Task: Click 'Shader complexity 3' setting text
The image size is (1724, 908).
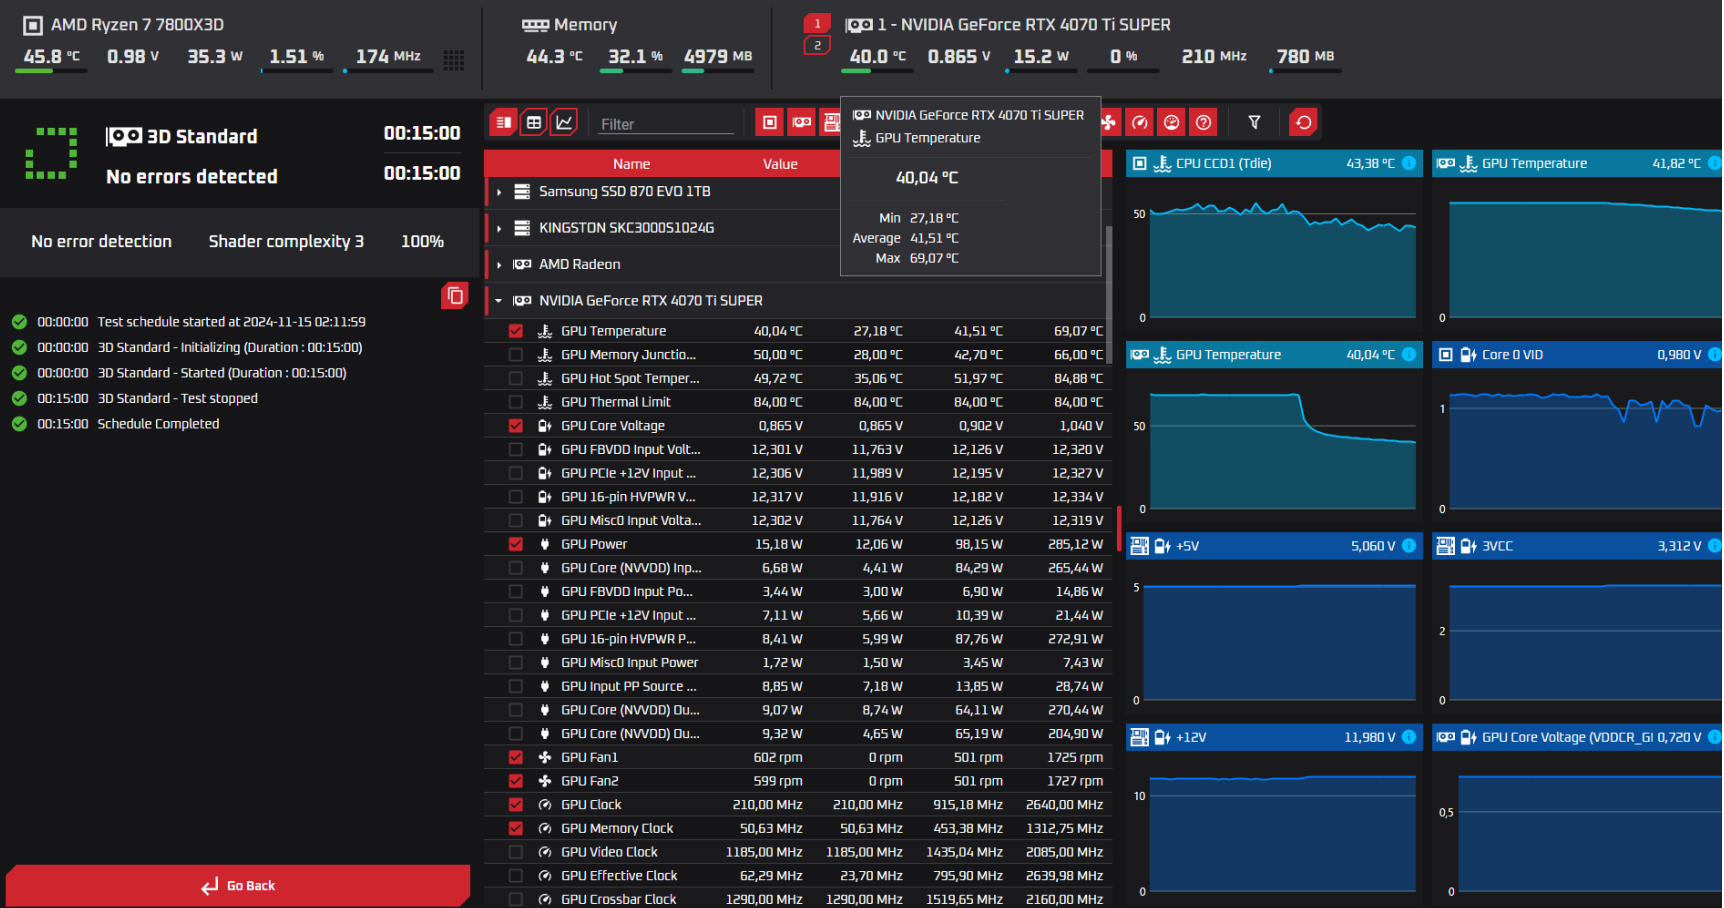Action: pos(286,241)
